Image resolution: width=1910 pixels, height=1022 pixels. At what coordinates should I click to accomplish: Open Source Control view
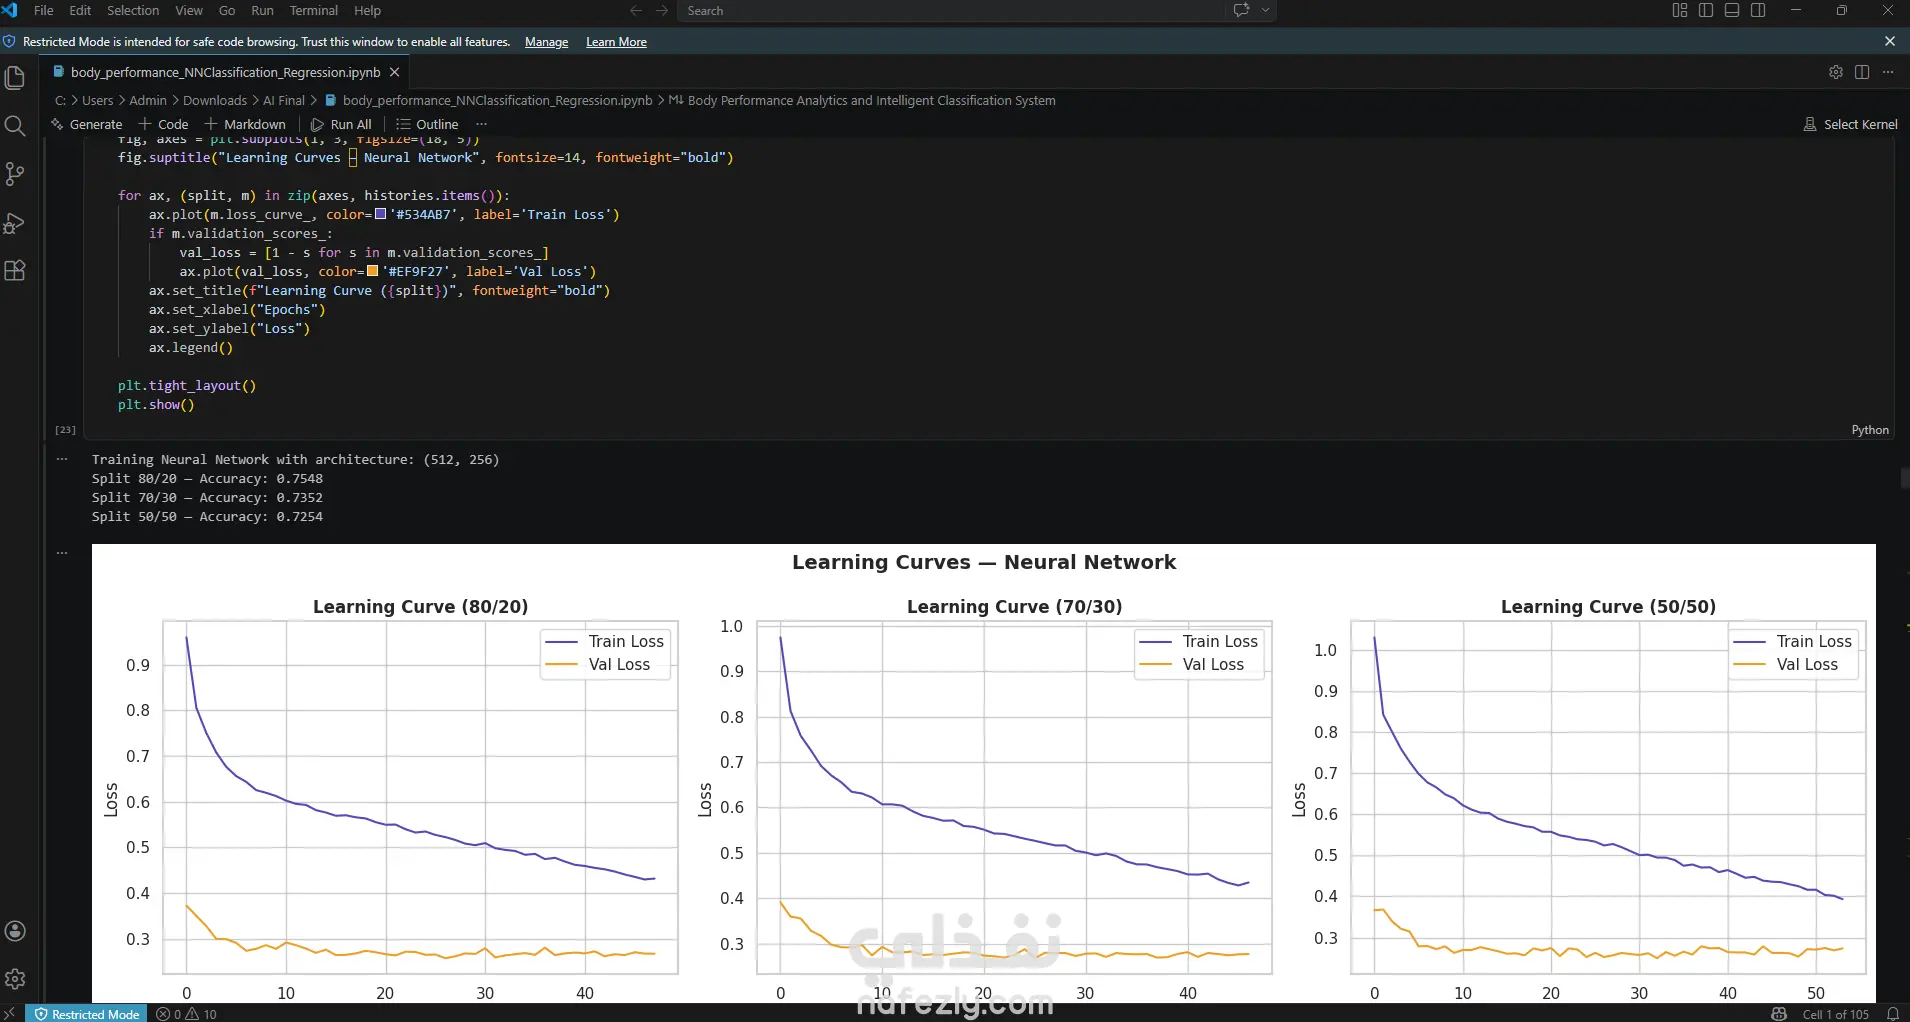pyautogui.click(x=15, y=174)
